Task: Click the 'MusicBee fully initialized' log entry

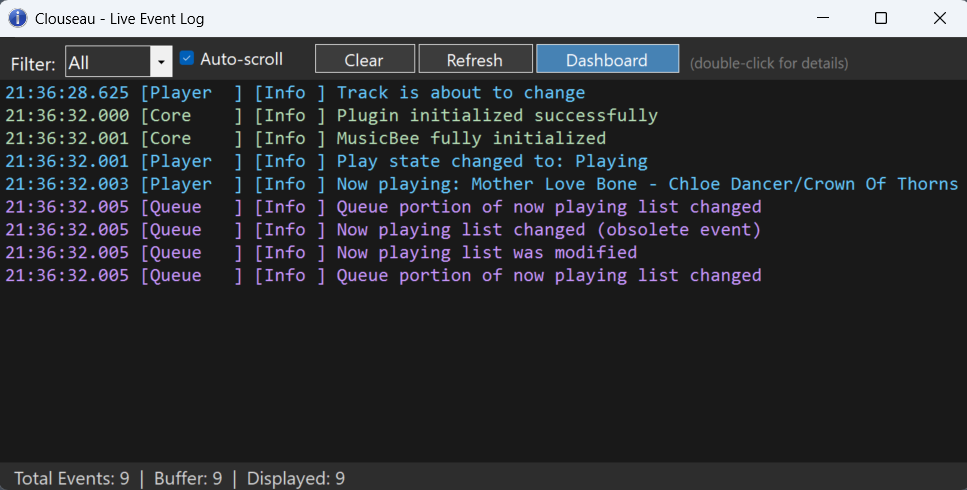Action: 470,138
